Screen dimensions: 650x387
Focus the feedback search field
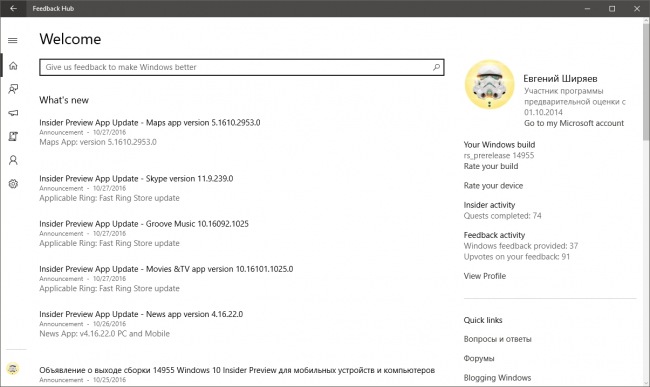pyautogui.click(x=242, y=67)
